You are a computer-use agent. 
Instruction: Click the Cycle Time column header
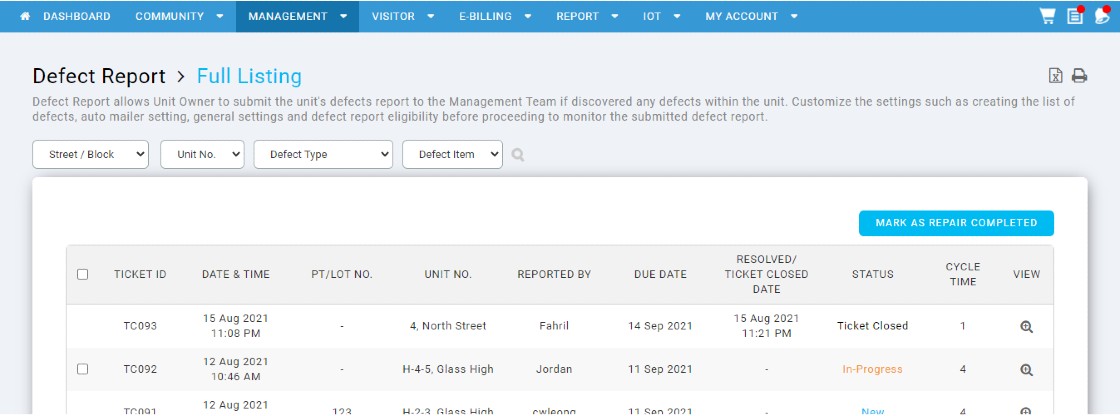pos(963,274)
